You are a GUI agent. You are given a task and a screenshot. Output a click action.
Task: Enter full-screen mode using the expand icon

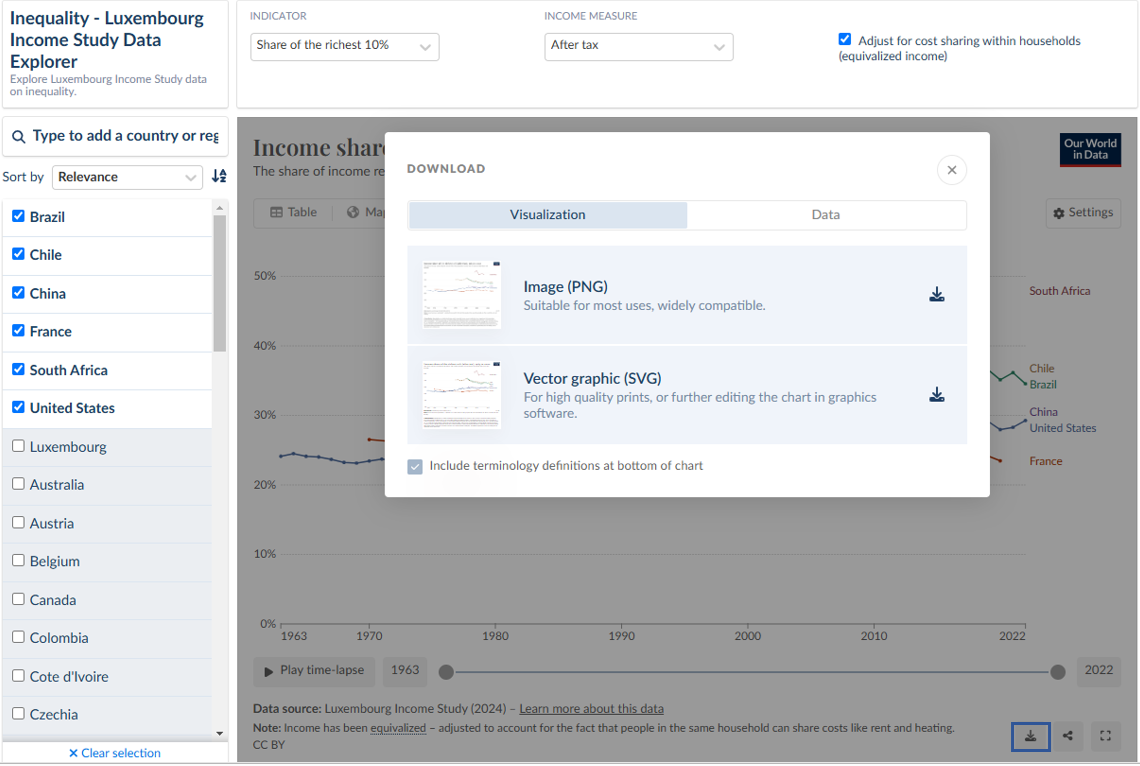(x=1105, y=736)
